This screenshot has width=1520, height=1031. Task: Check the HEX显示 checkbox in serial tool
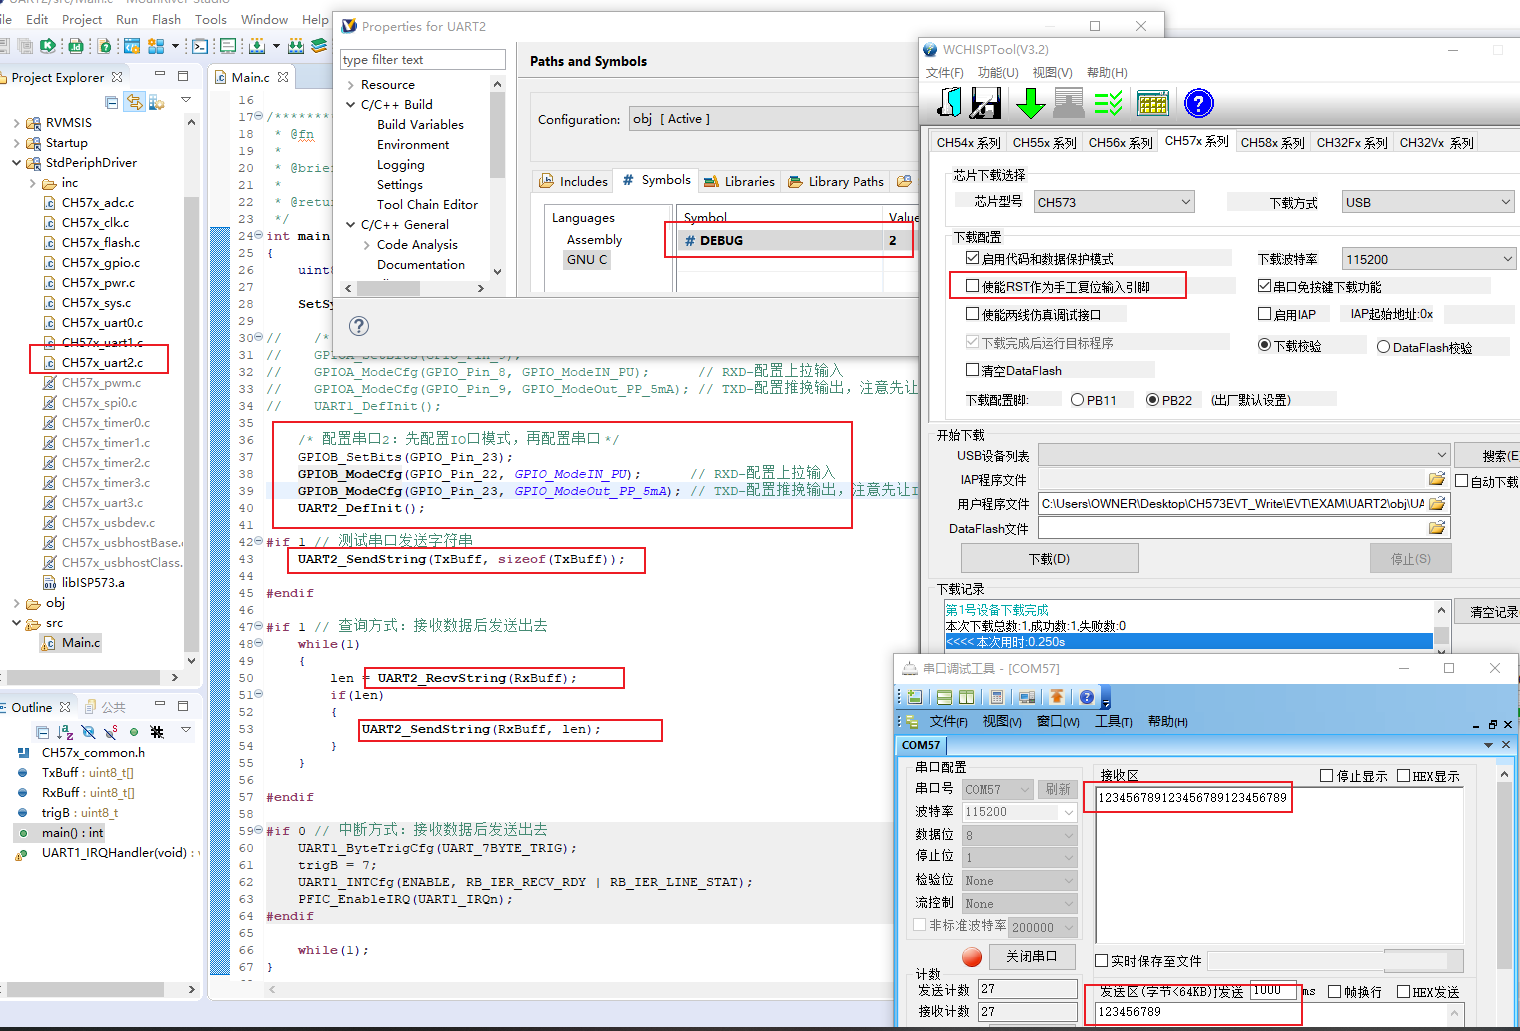coord(1403,776)
